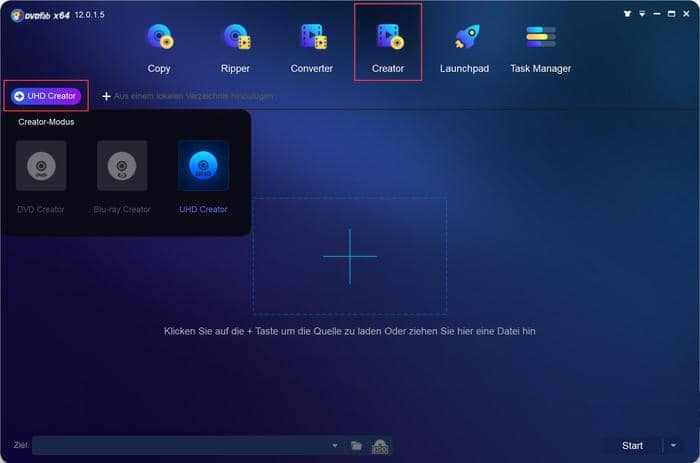Click the DVDFab logo icon

[x=17, y=16]
